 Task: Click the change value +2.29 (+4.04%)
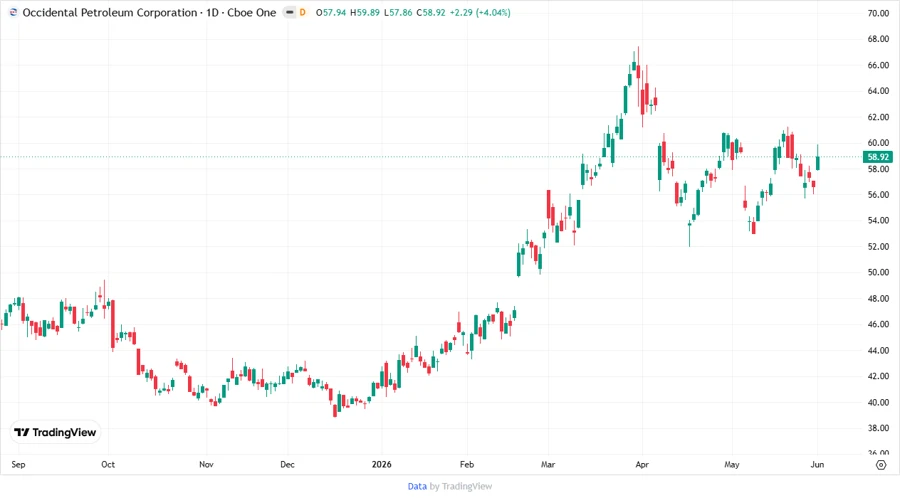(480, 12)
